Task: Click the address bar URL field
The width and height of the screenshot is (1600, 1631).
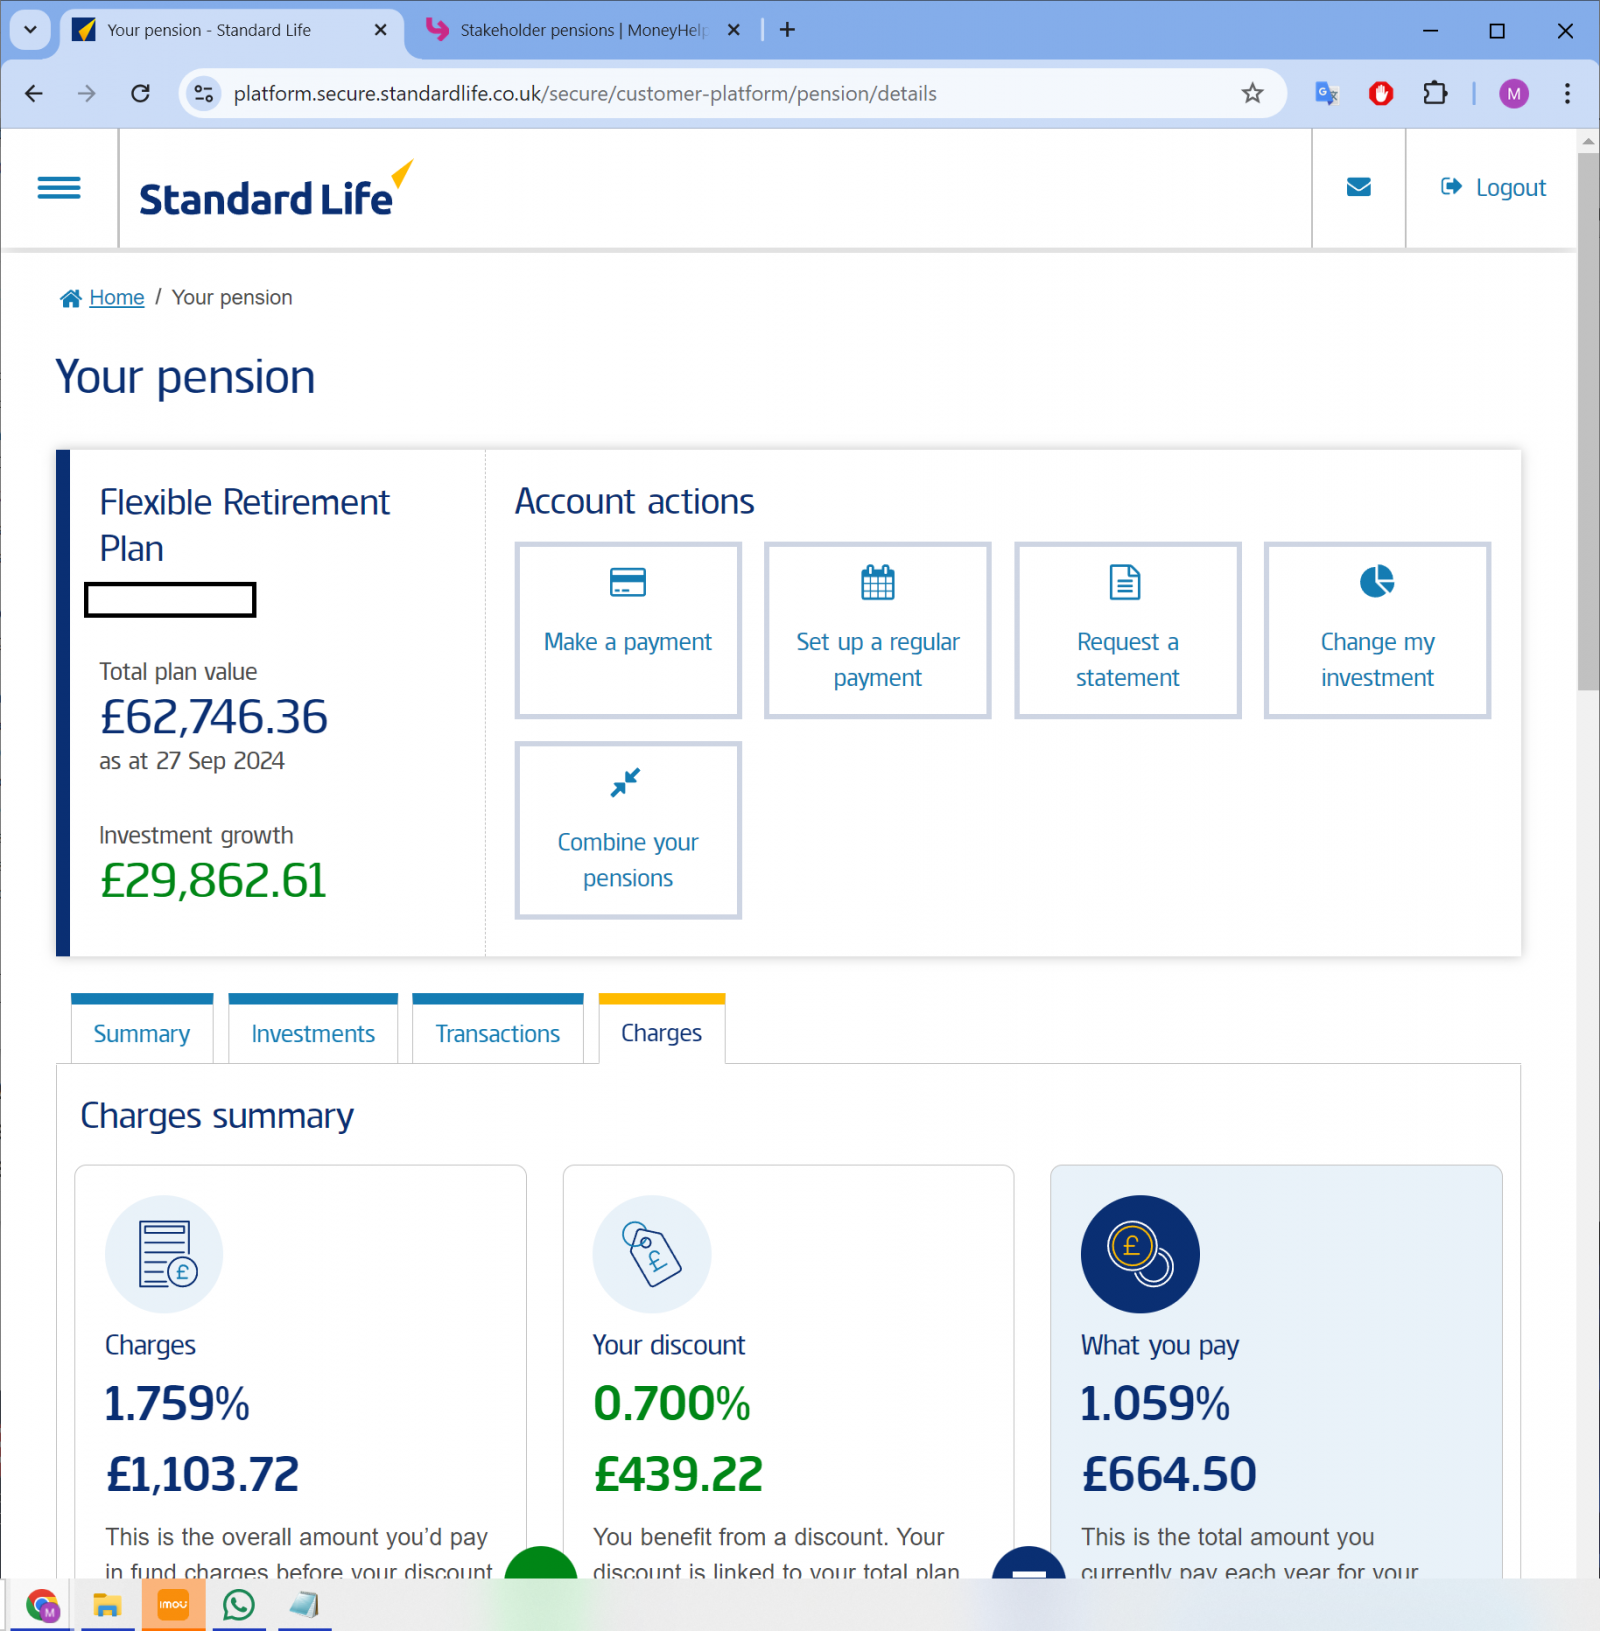Action: click(x=585, y=93)
